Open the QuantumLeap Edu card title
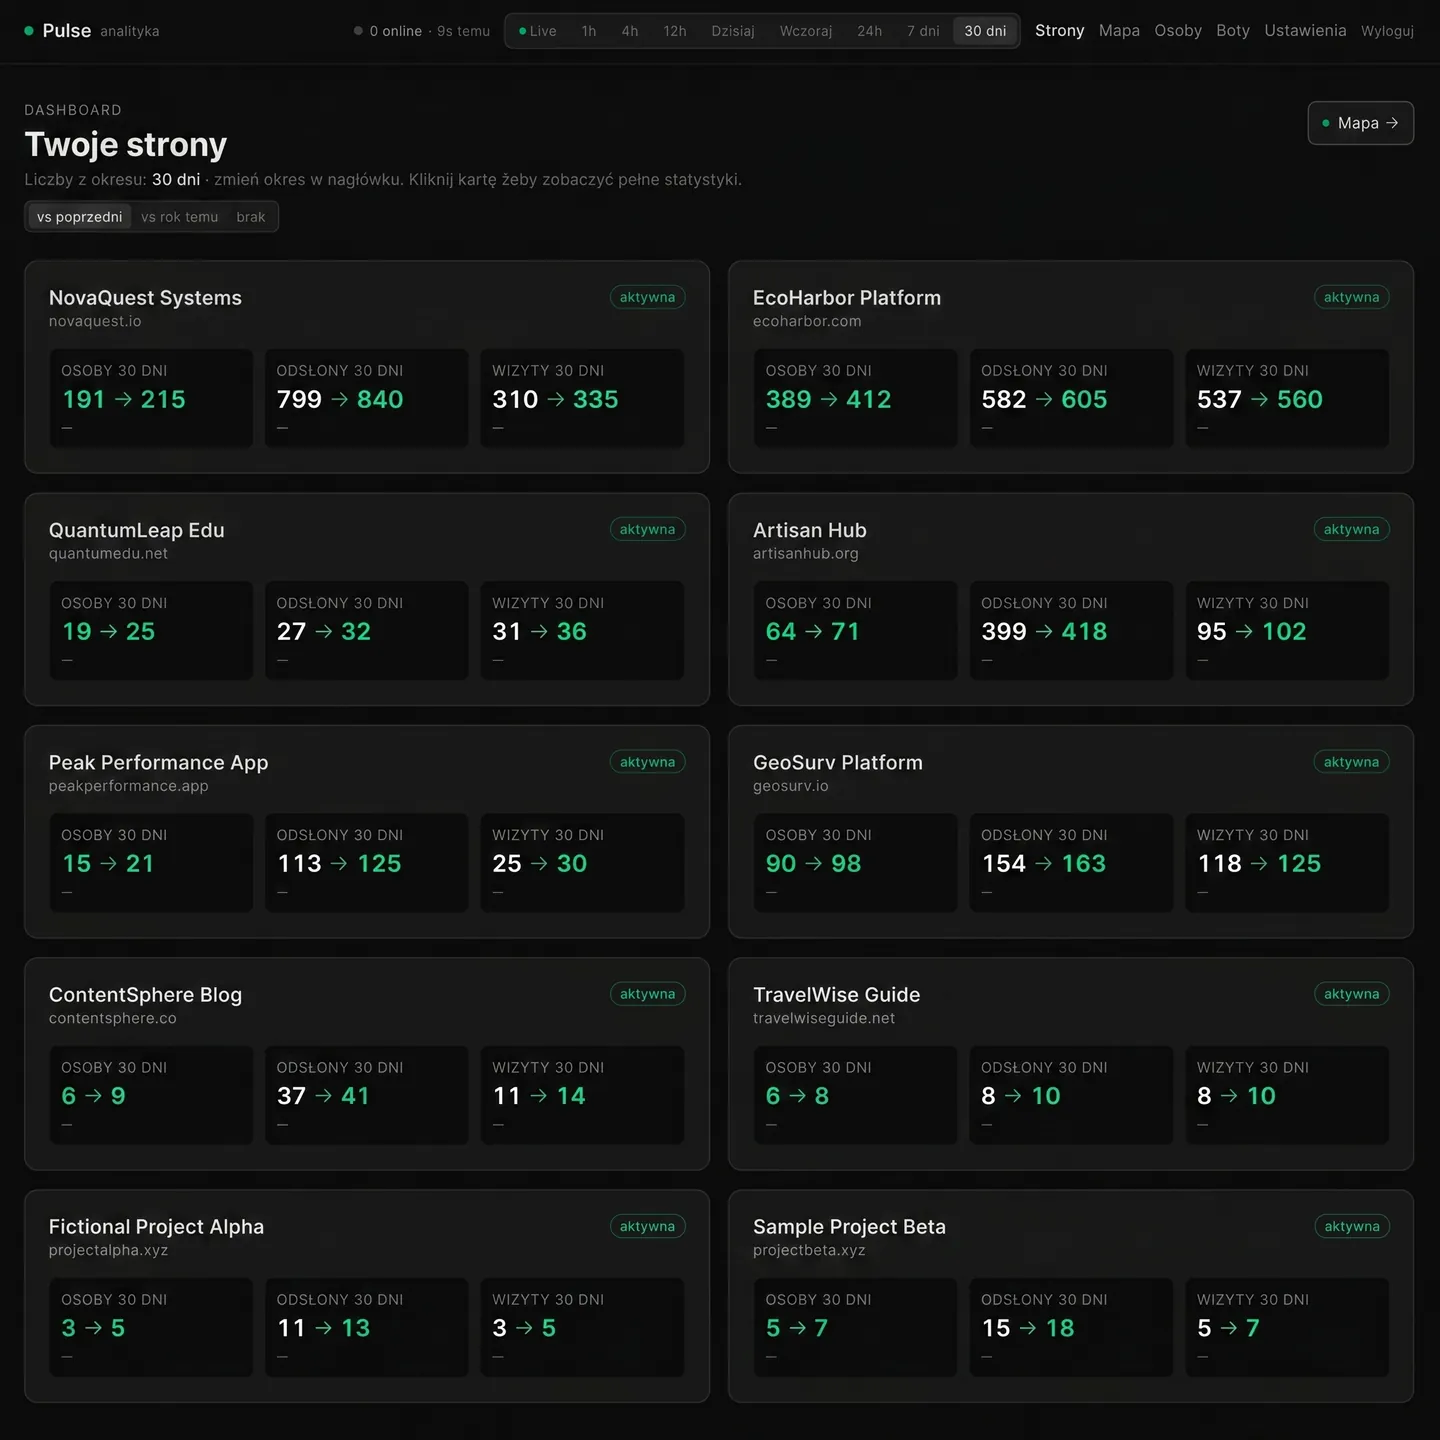Viewport: 1440px width, 1440px height. (x=137, y=530)
